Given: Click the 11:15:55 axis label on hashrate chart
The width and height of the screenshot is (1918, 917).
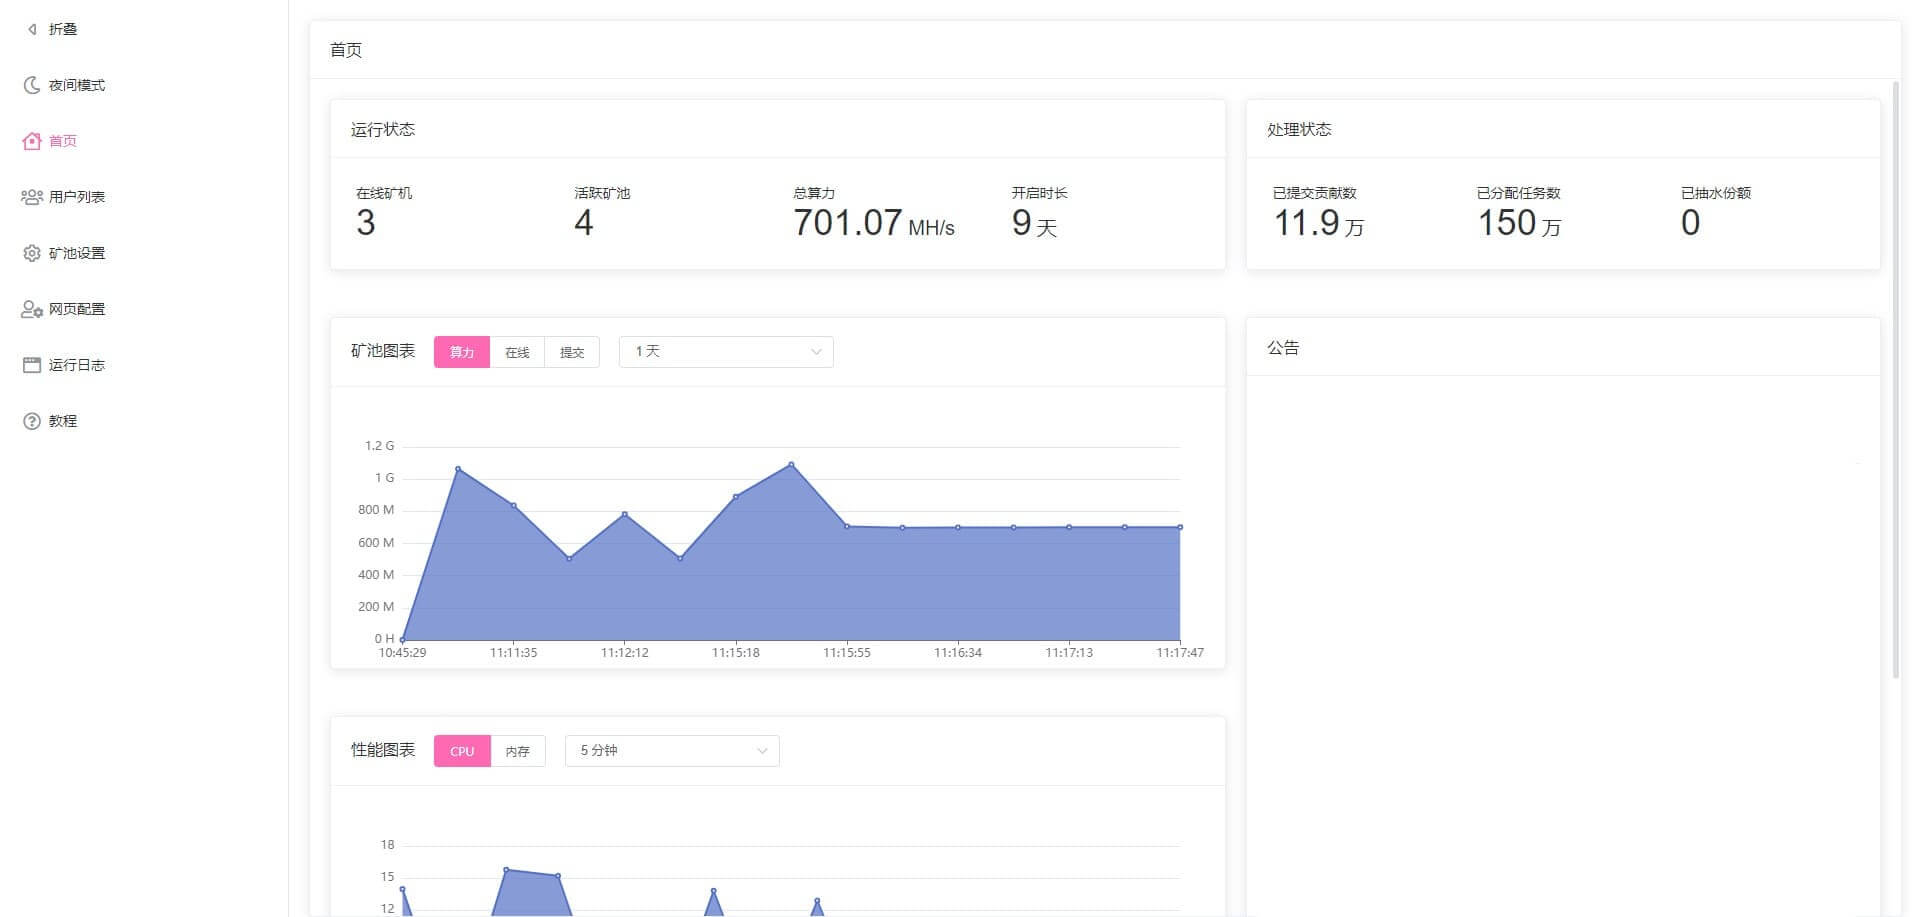Looking at the screenshot, I should pos(847,653).
